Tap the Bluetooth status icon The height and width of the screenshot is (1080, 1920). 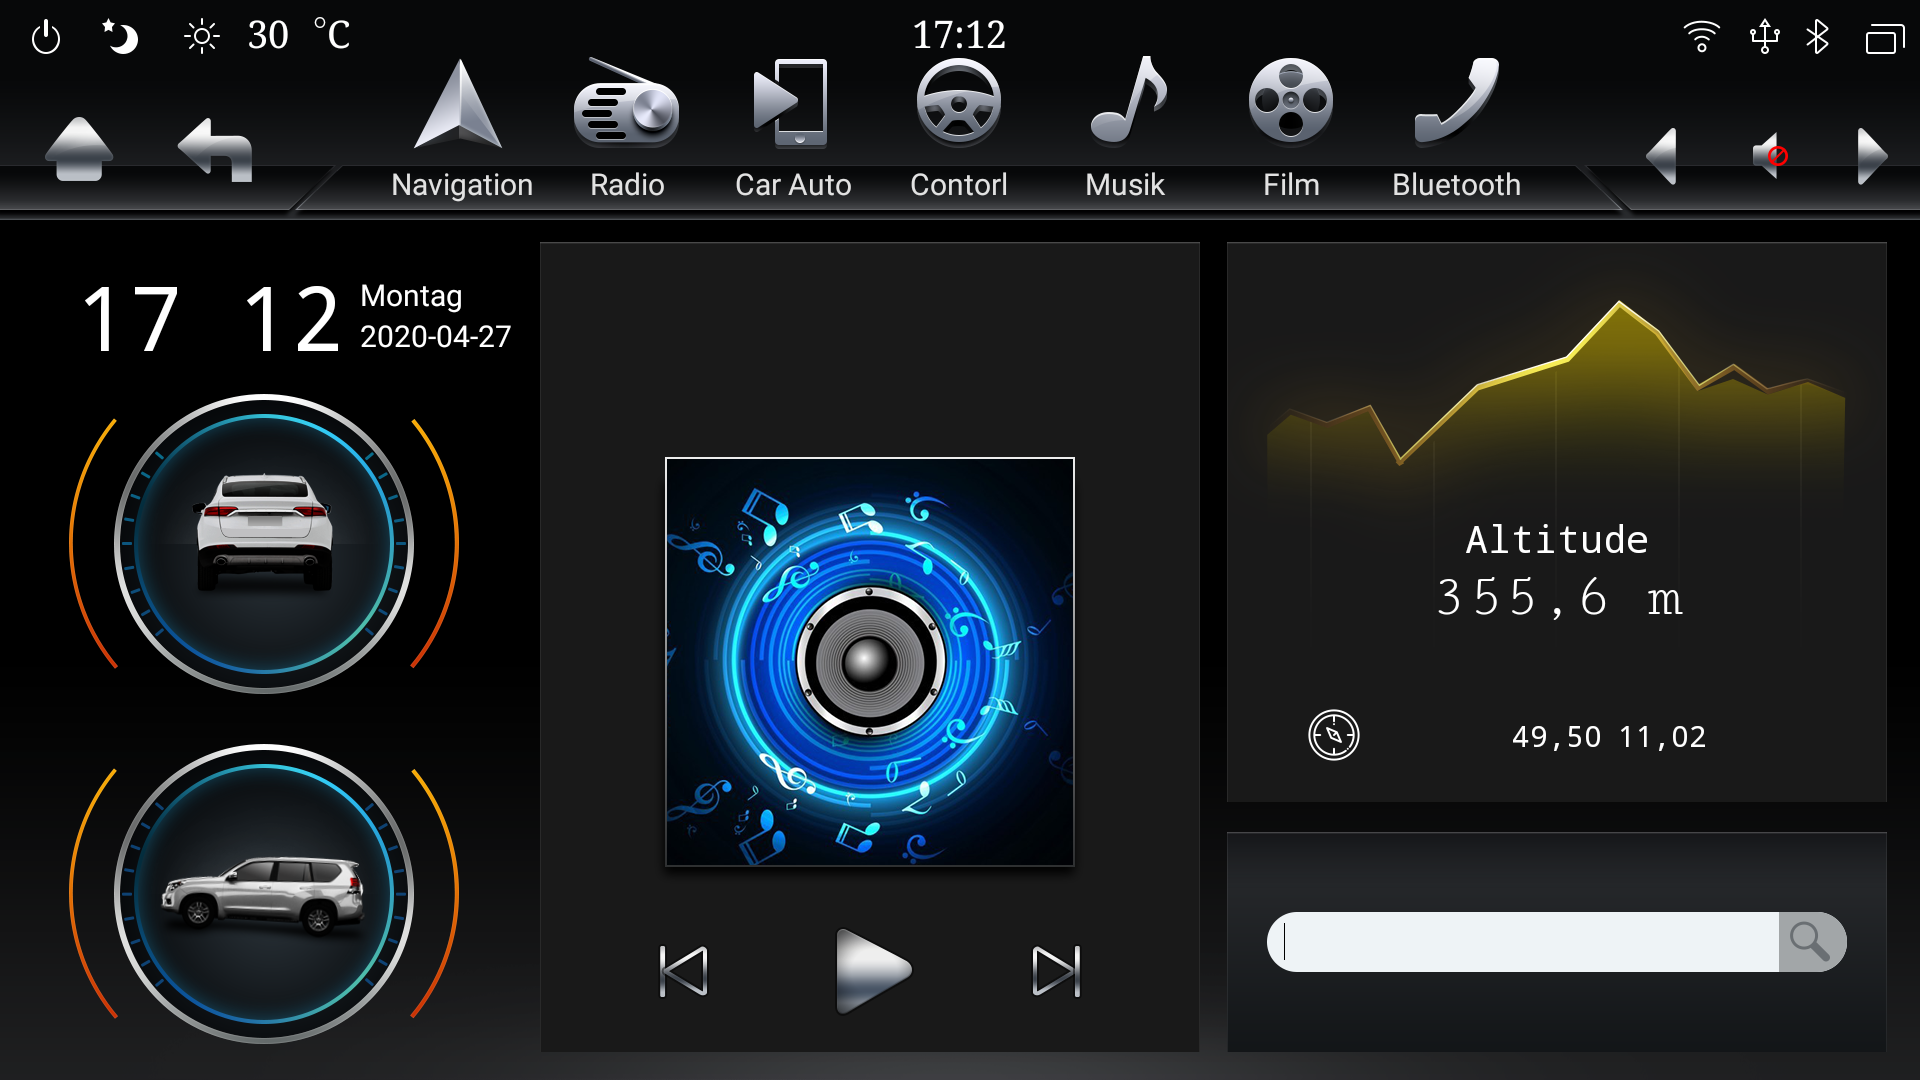click(x=1818, y=37)
